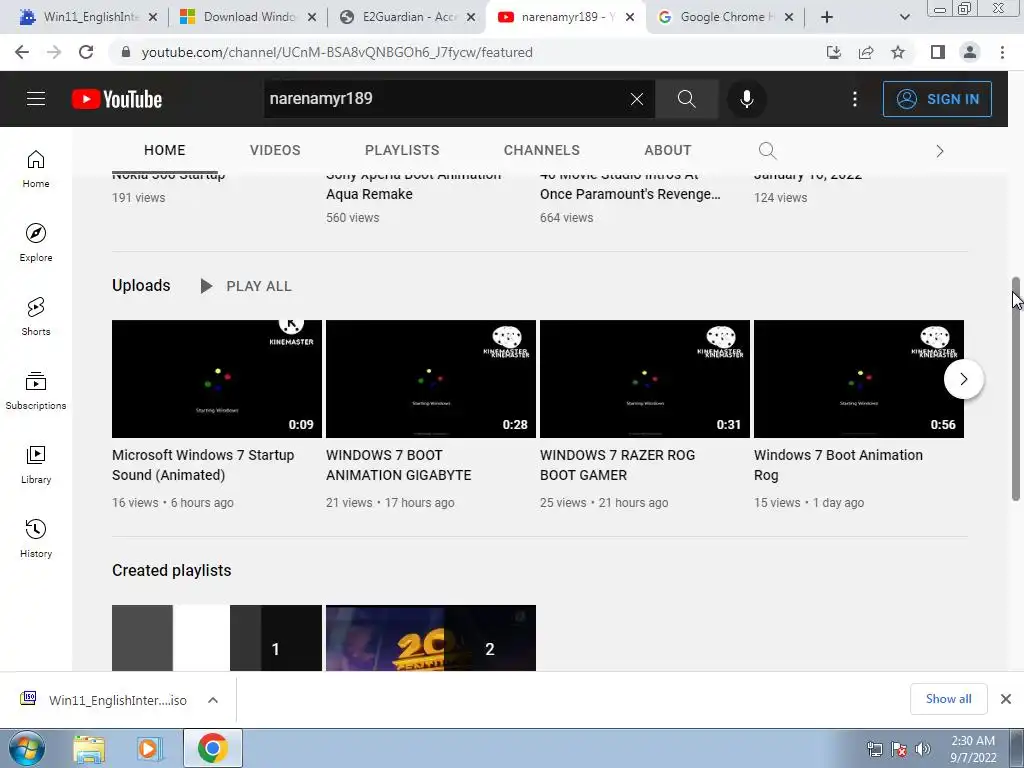Open the Chrome three-dot menu

click(x=1002, y=52)
